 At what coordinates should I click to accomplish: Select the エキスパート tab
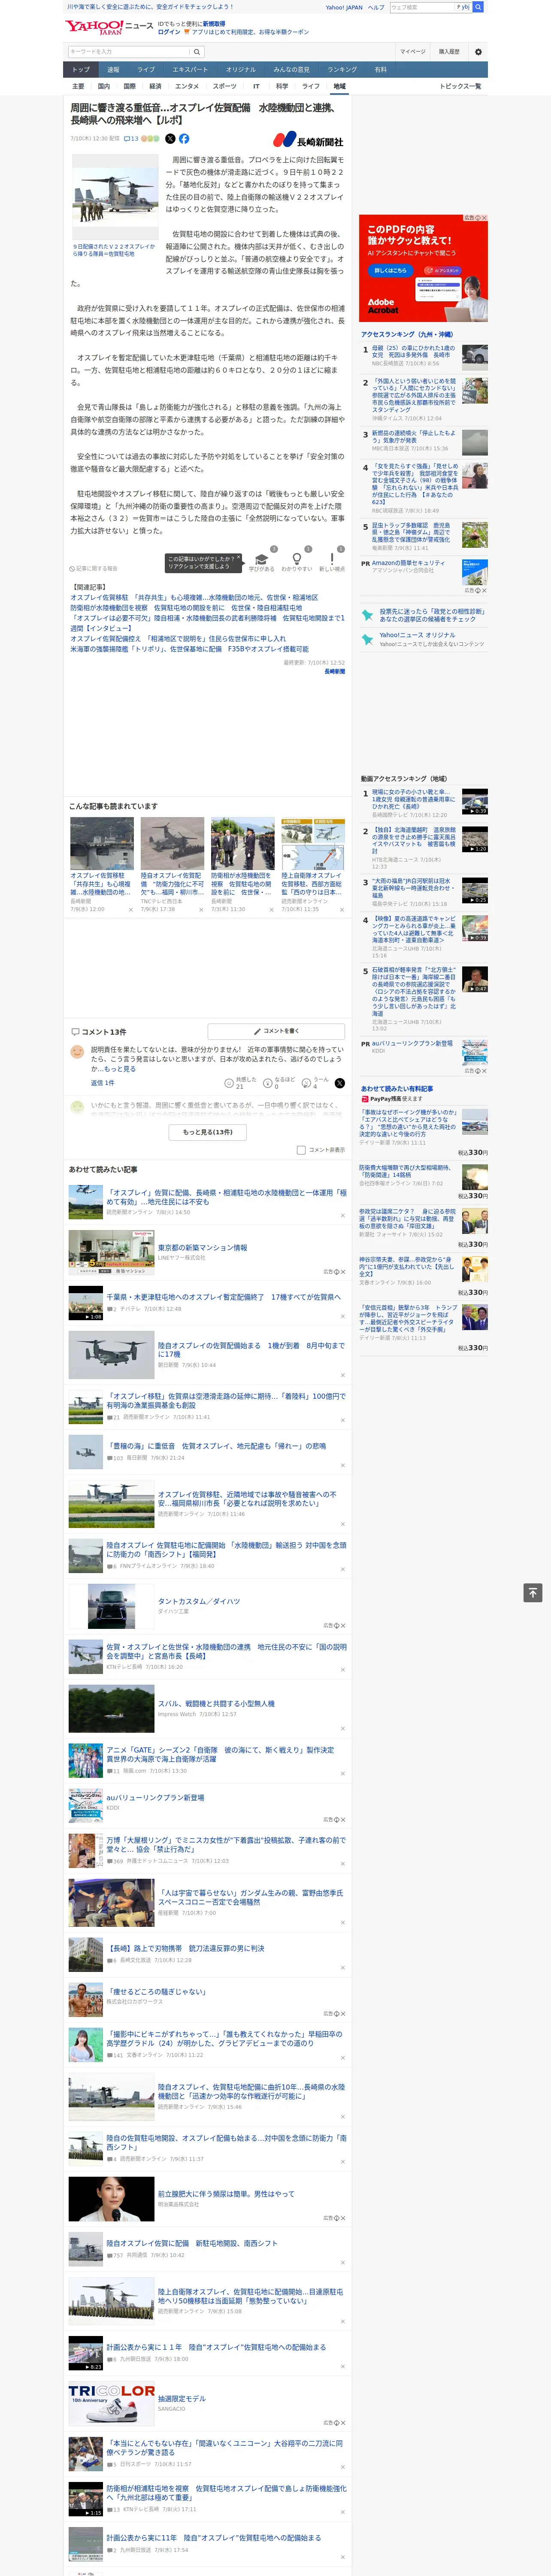(x=190, y=70)
